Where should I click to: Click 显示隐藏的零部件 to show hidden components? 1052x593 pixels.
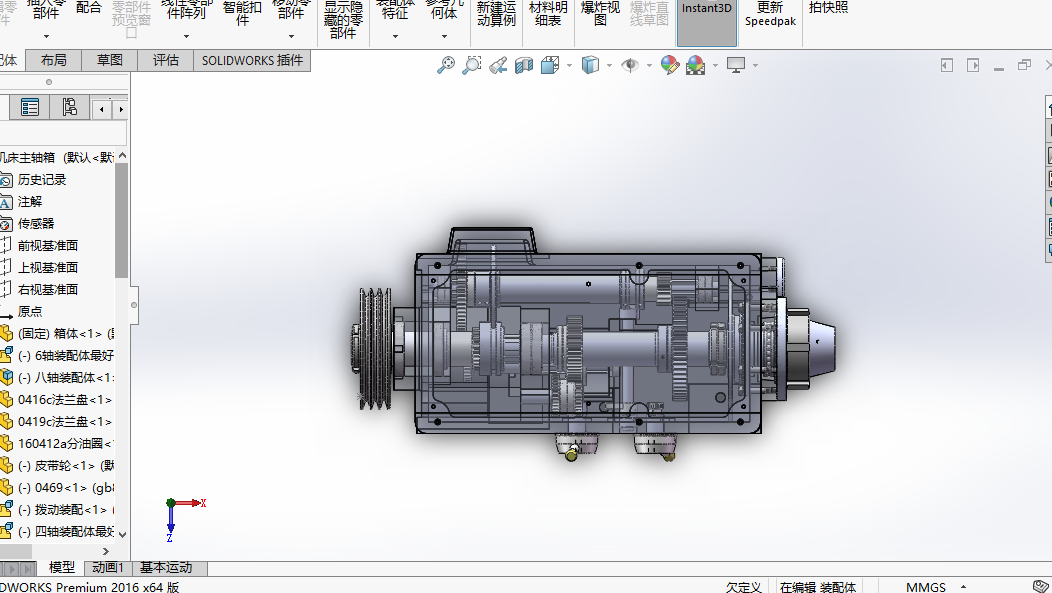pos(343,20)
